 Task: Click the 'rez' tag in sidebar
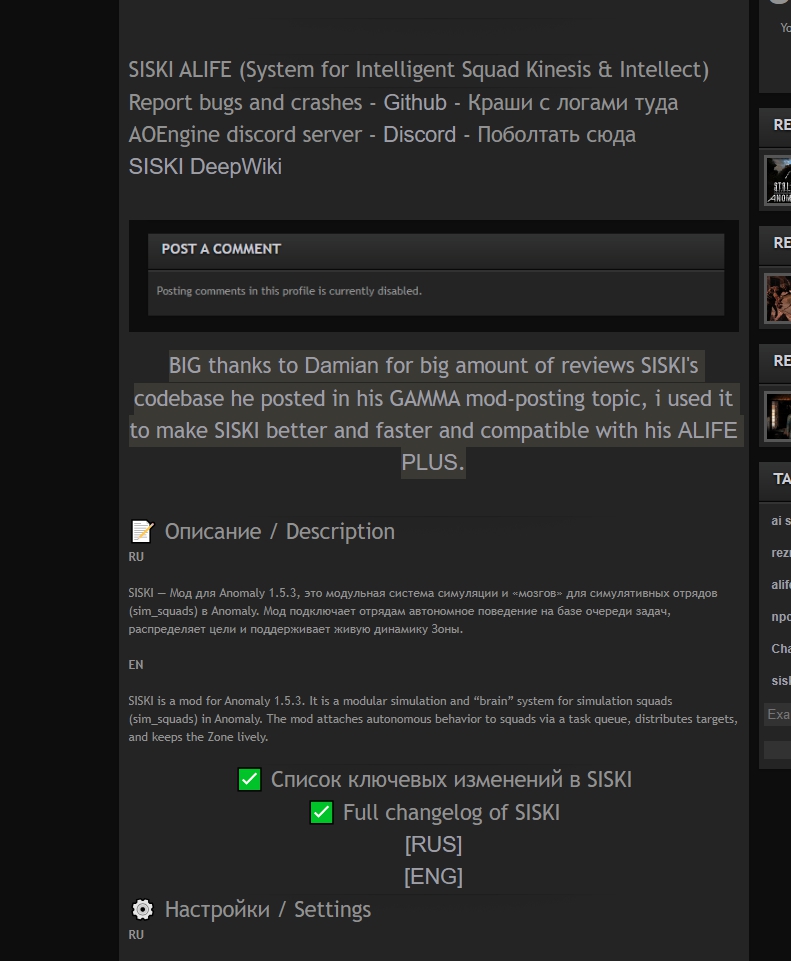780,553
